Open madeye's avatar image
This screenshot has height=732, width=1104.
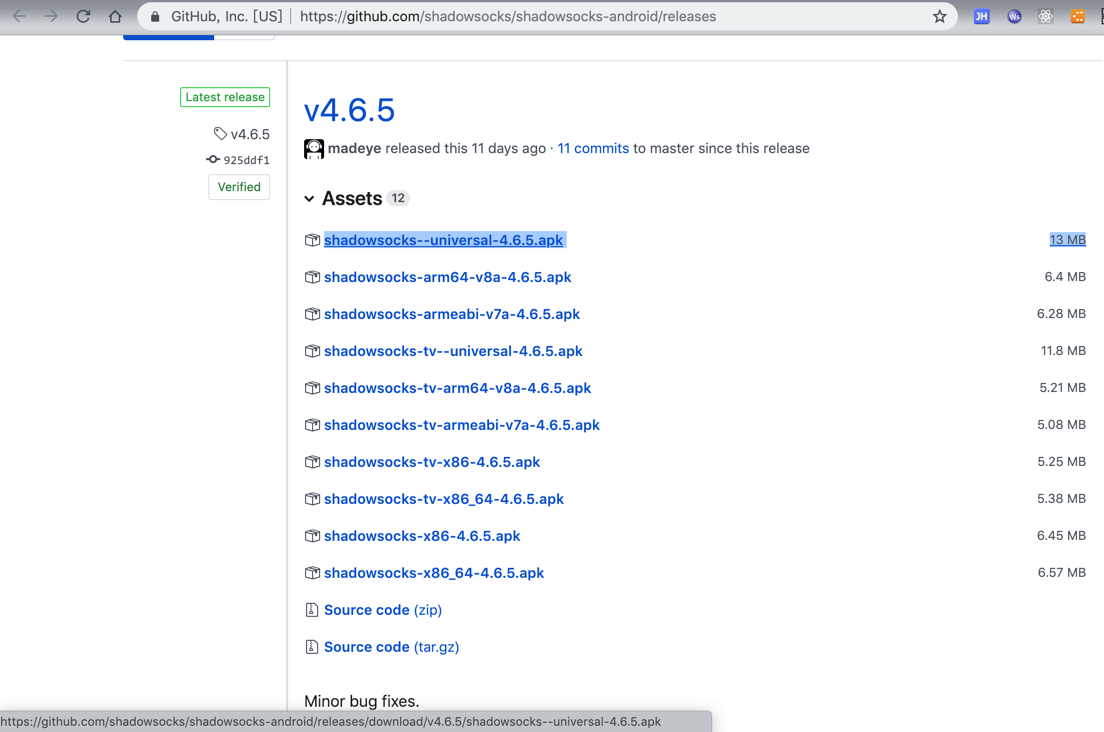pos(314,149)
